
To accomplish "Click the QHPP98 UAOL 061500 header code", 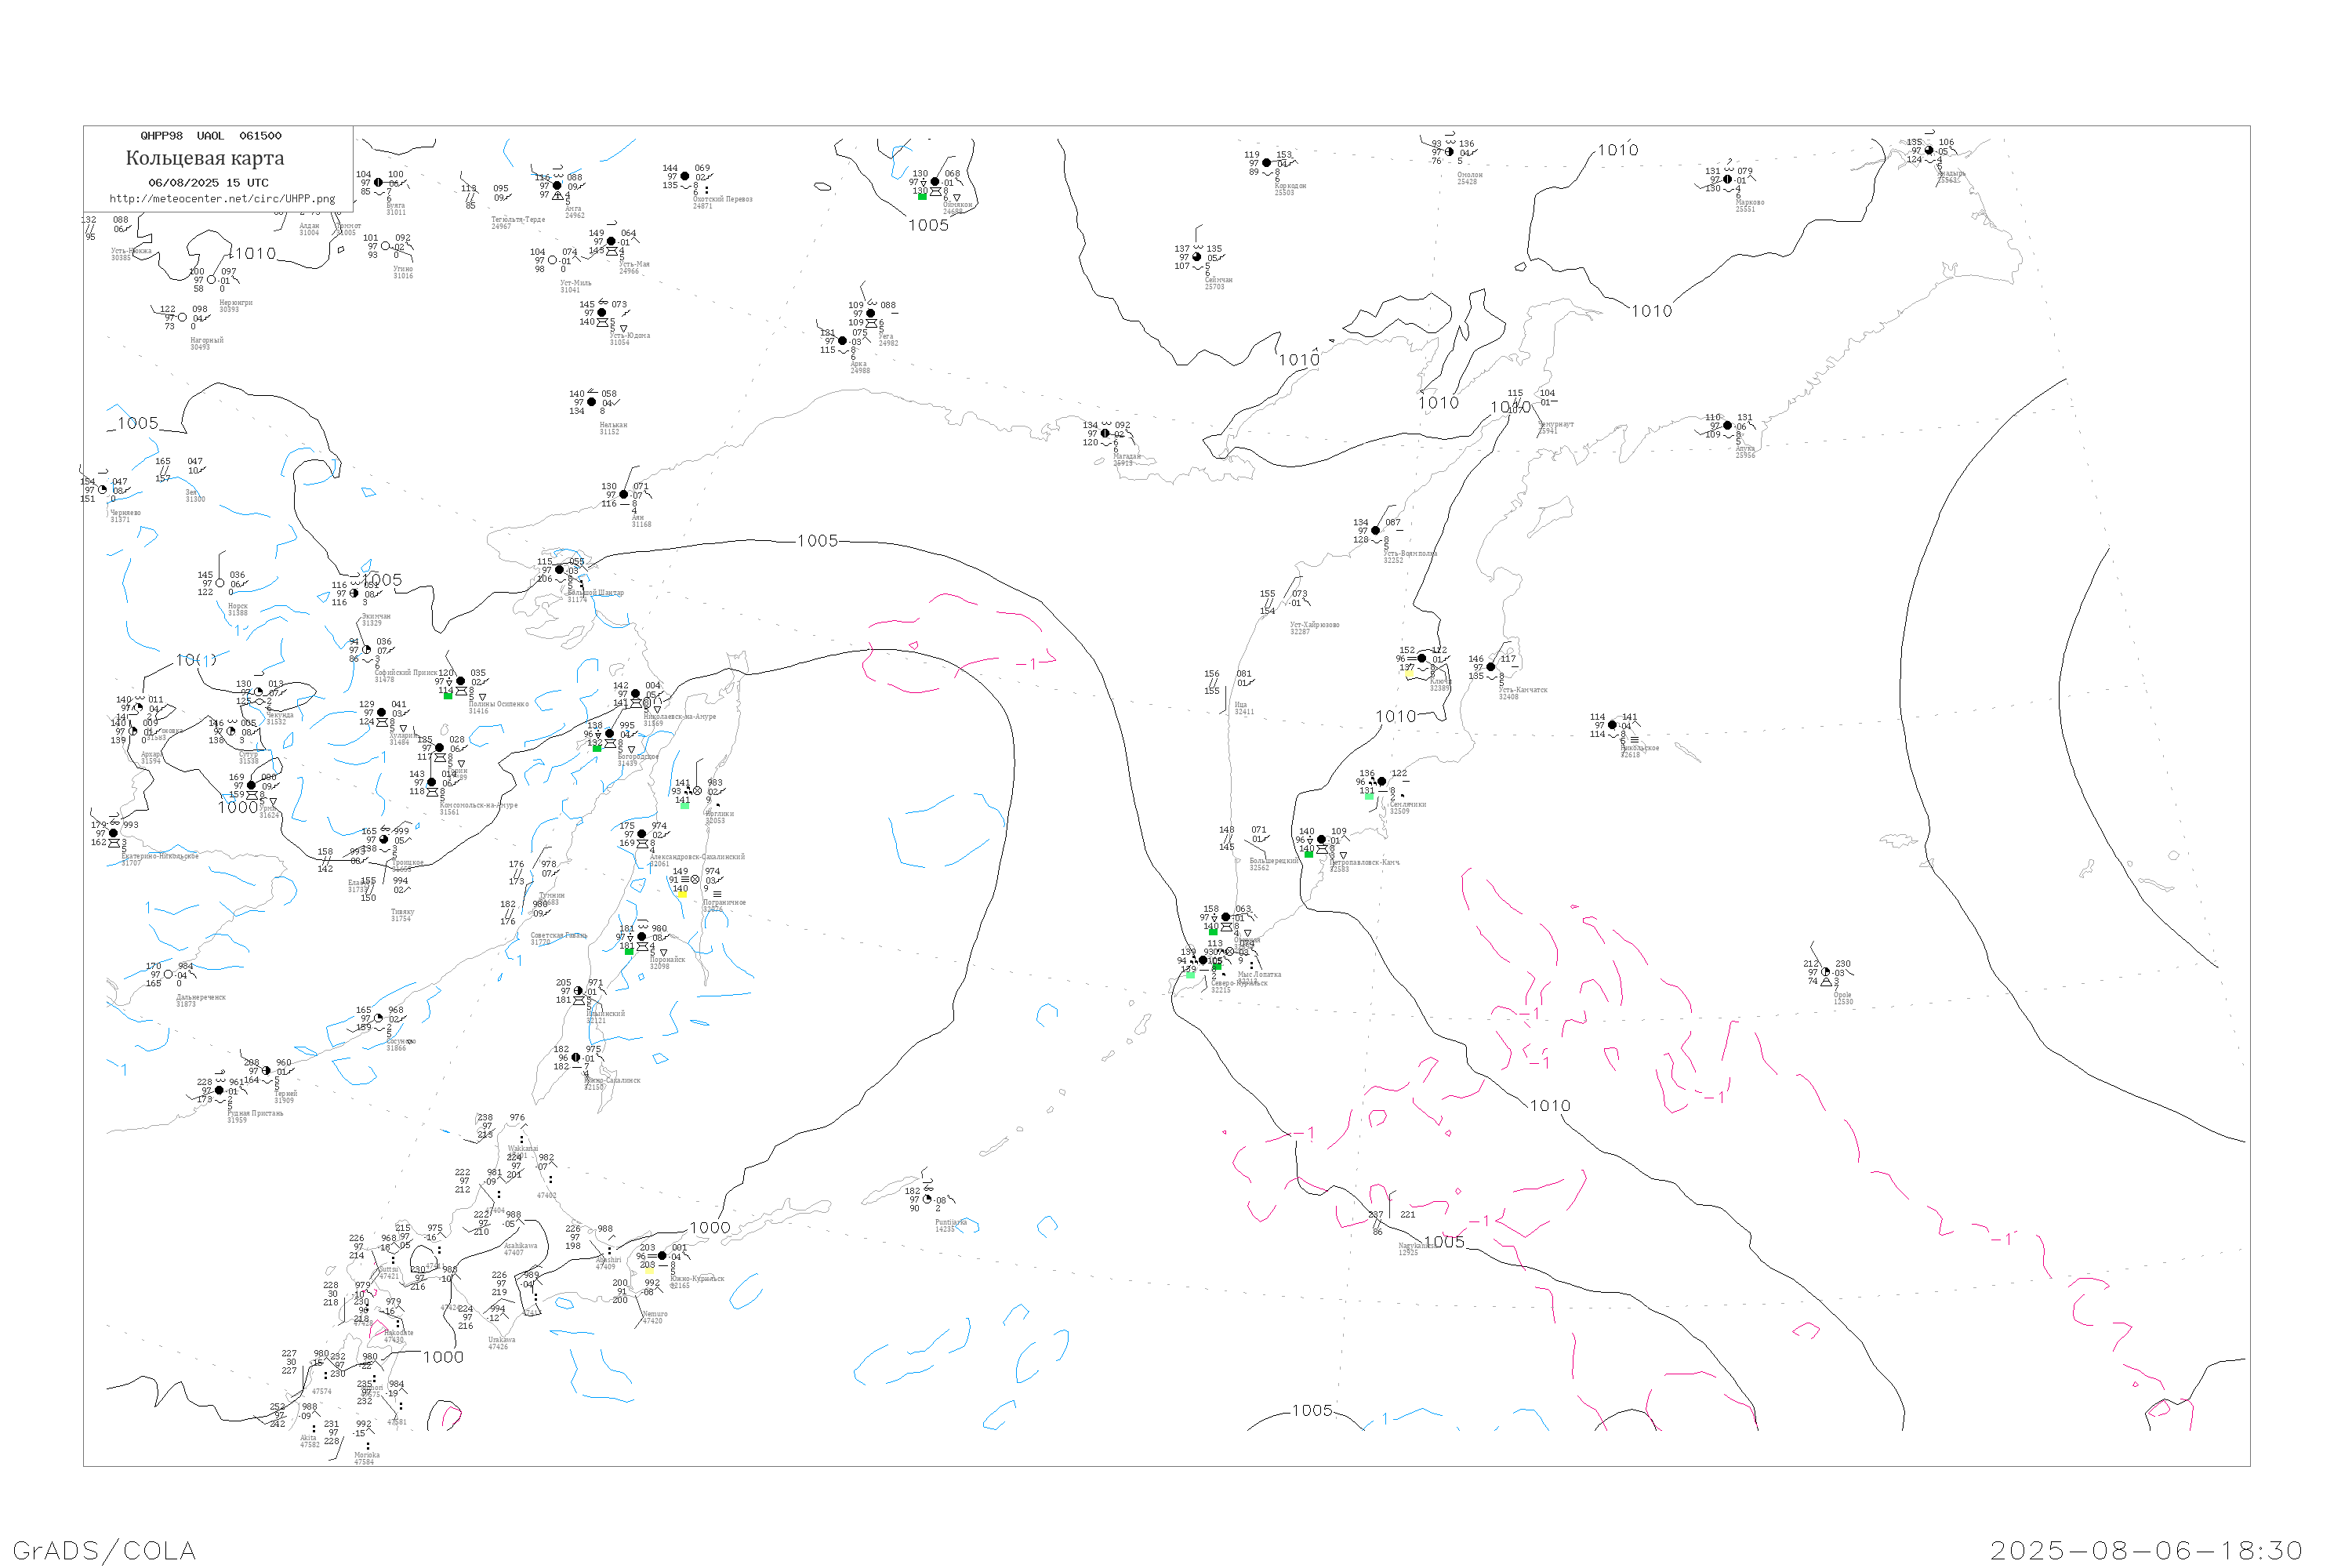I will (211, 136).
